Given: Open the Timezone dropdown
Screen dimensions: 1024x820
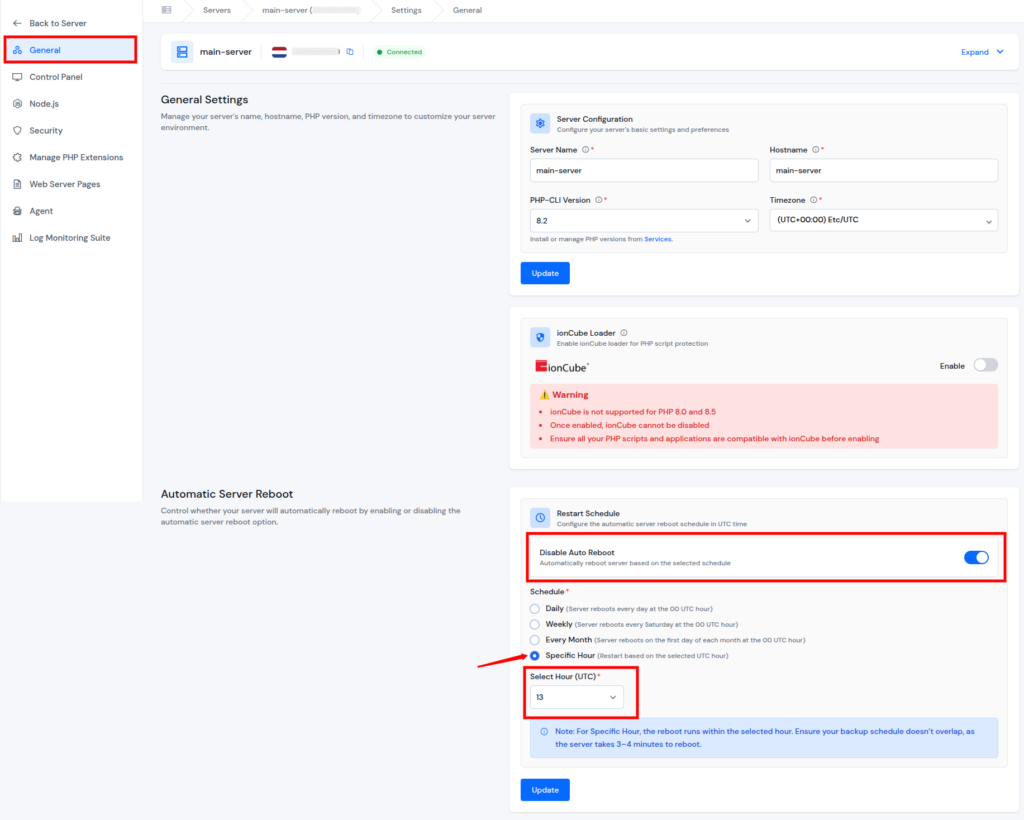Looking at the screenshot, I should pos(884,220).
